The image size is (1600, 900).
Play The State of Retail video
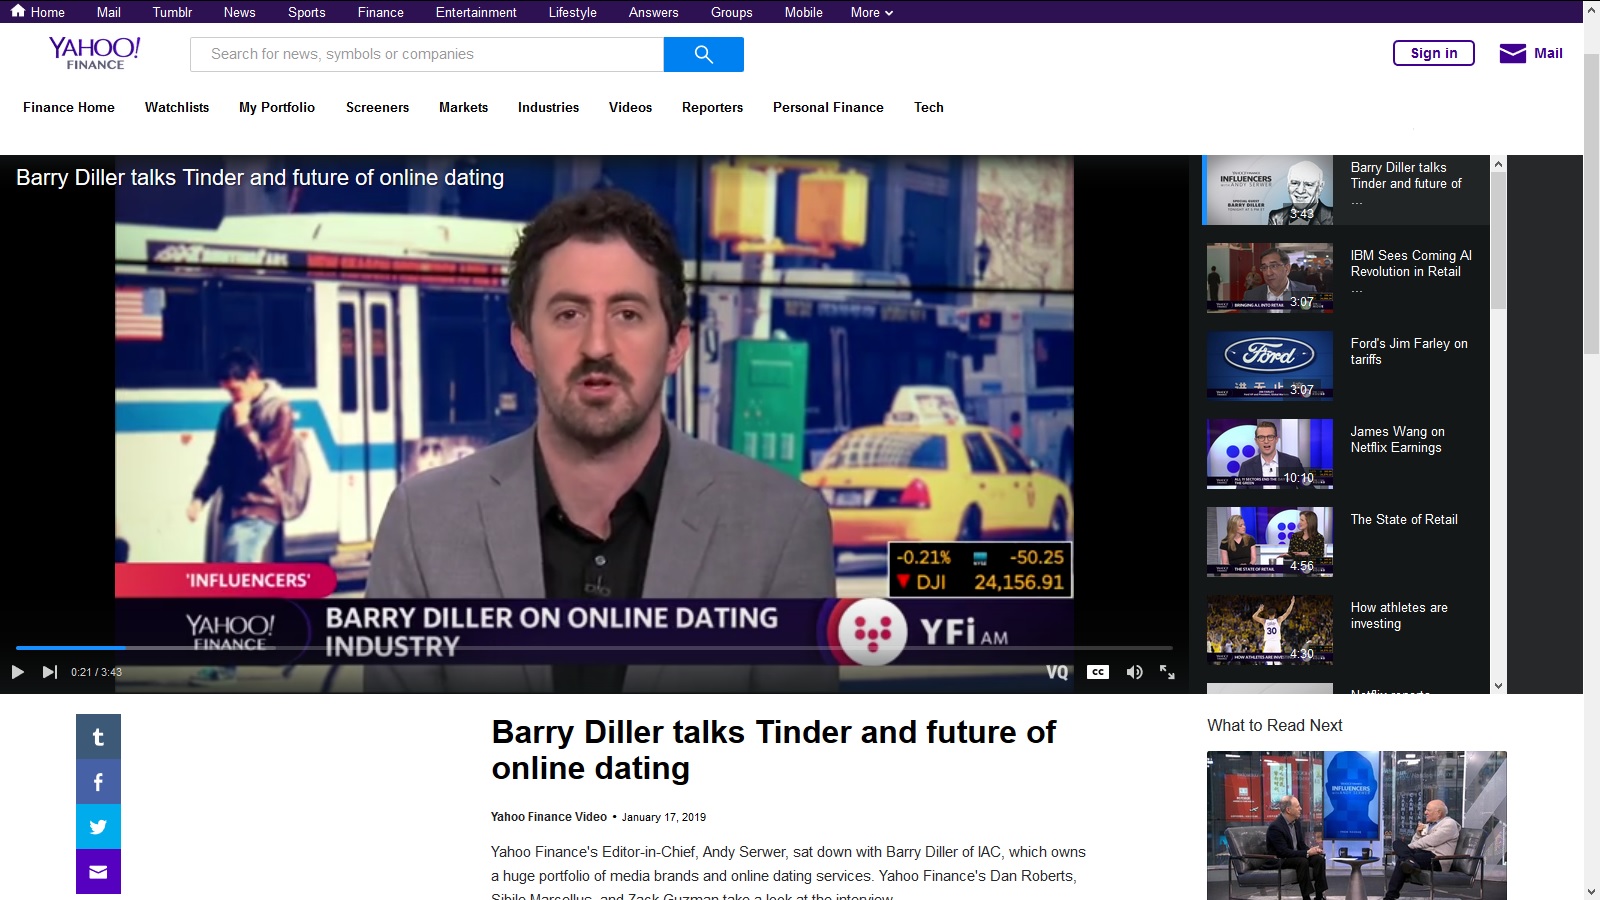pos(1270,542)
